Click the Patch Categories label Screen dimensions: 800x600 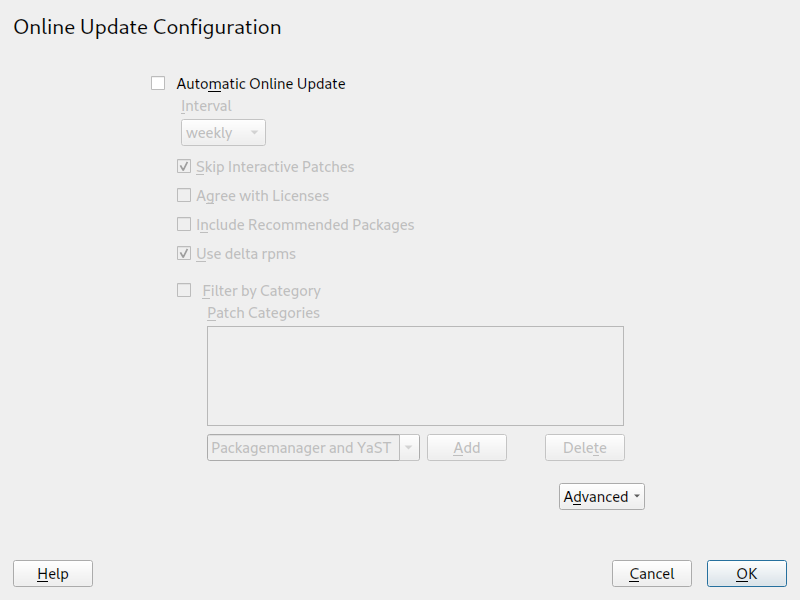(263, 313)
